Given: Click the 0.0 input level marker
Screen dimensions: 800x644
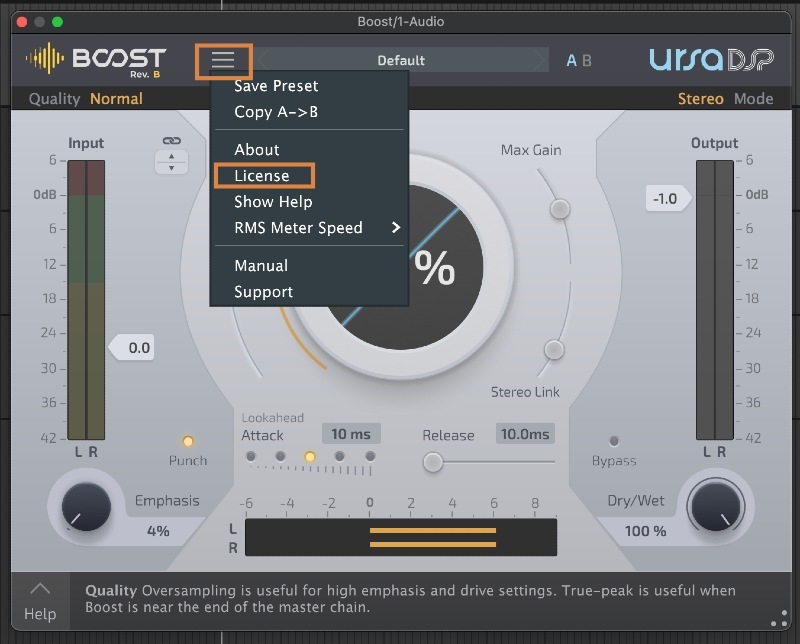Looking at the screenshot, I should tap(132, 348).
